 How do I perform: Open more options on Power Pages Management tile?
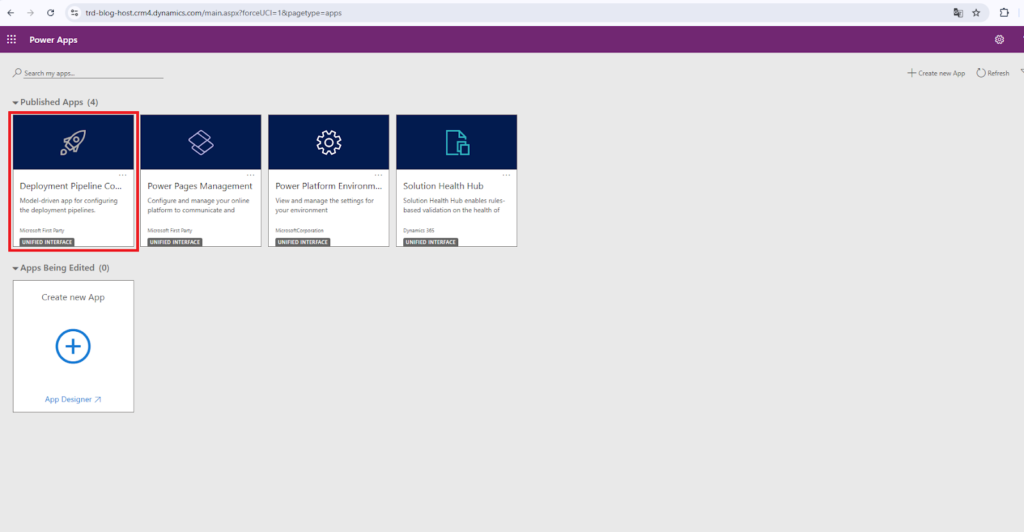point(251,174)
